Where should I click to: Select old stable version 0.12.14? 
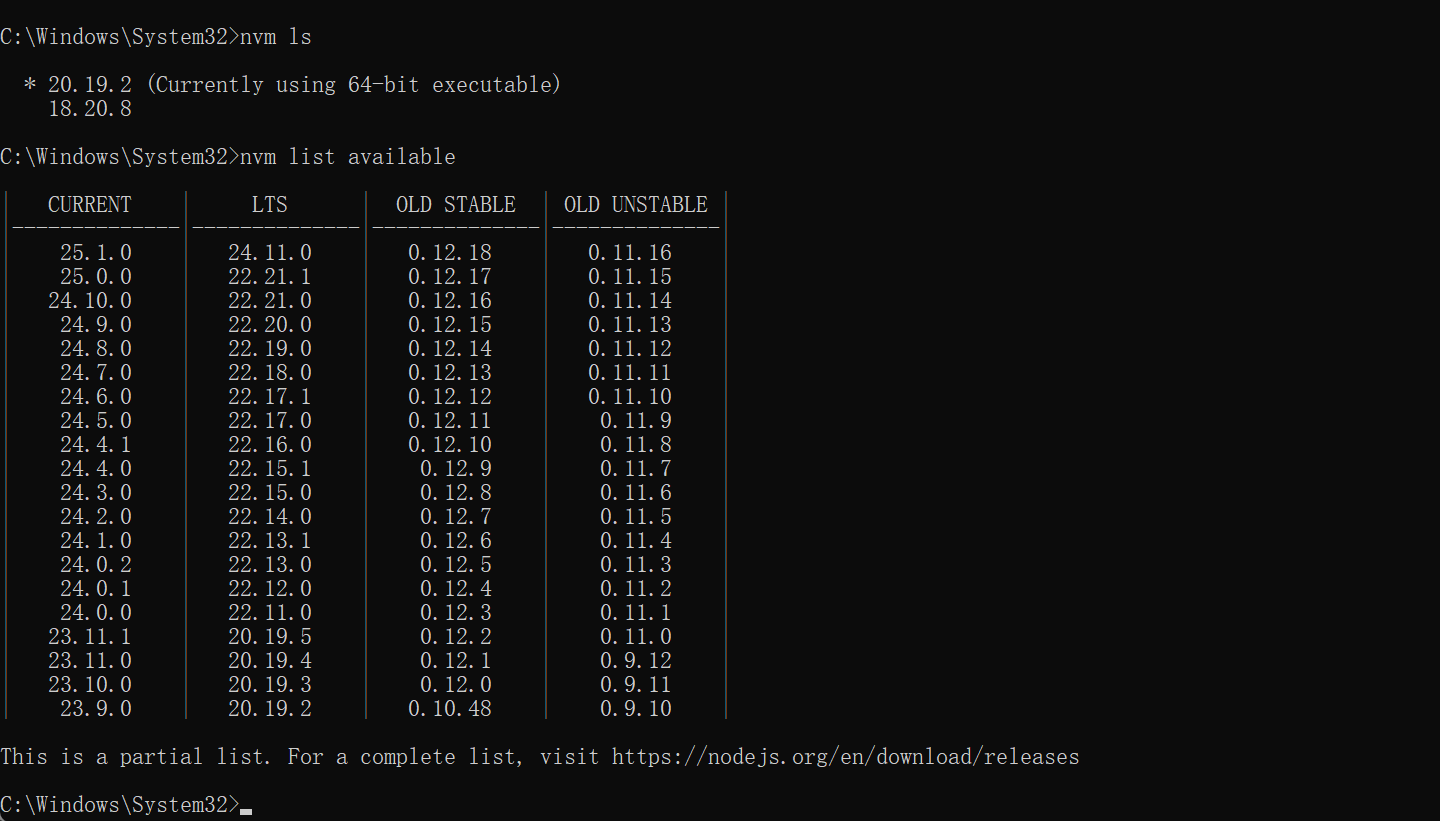pyautogui.click(x=450, y=349)
